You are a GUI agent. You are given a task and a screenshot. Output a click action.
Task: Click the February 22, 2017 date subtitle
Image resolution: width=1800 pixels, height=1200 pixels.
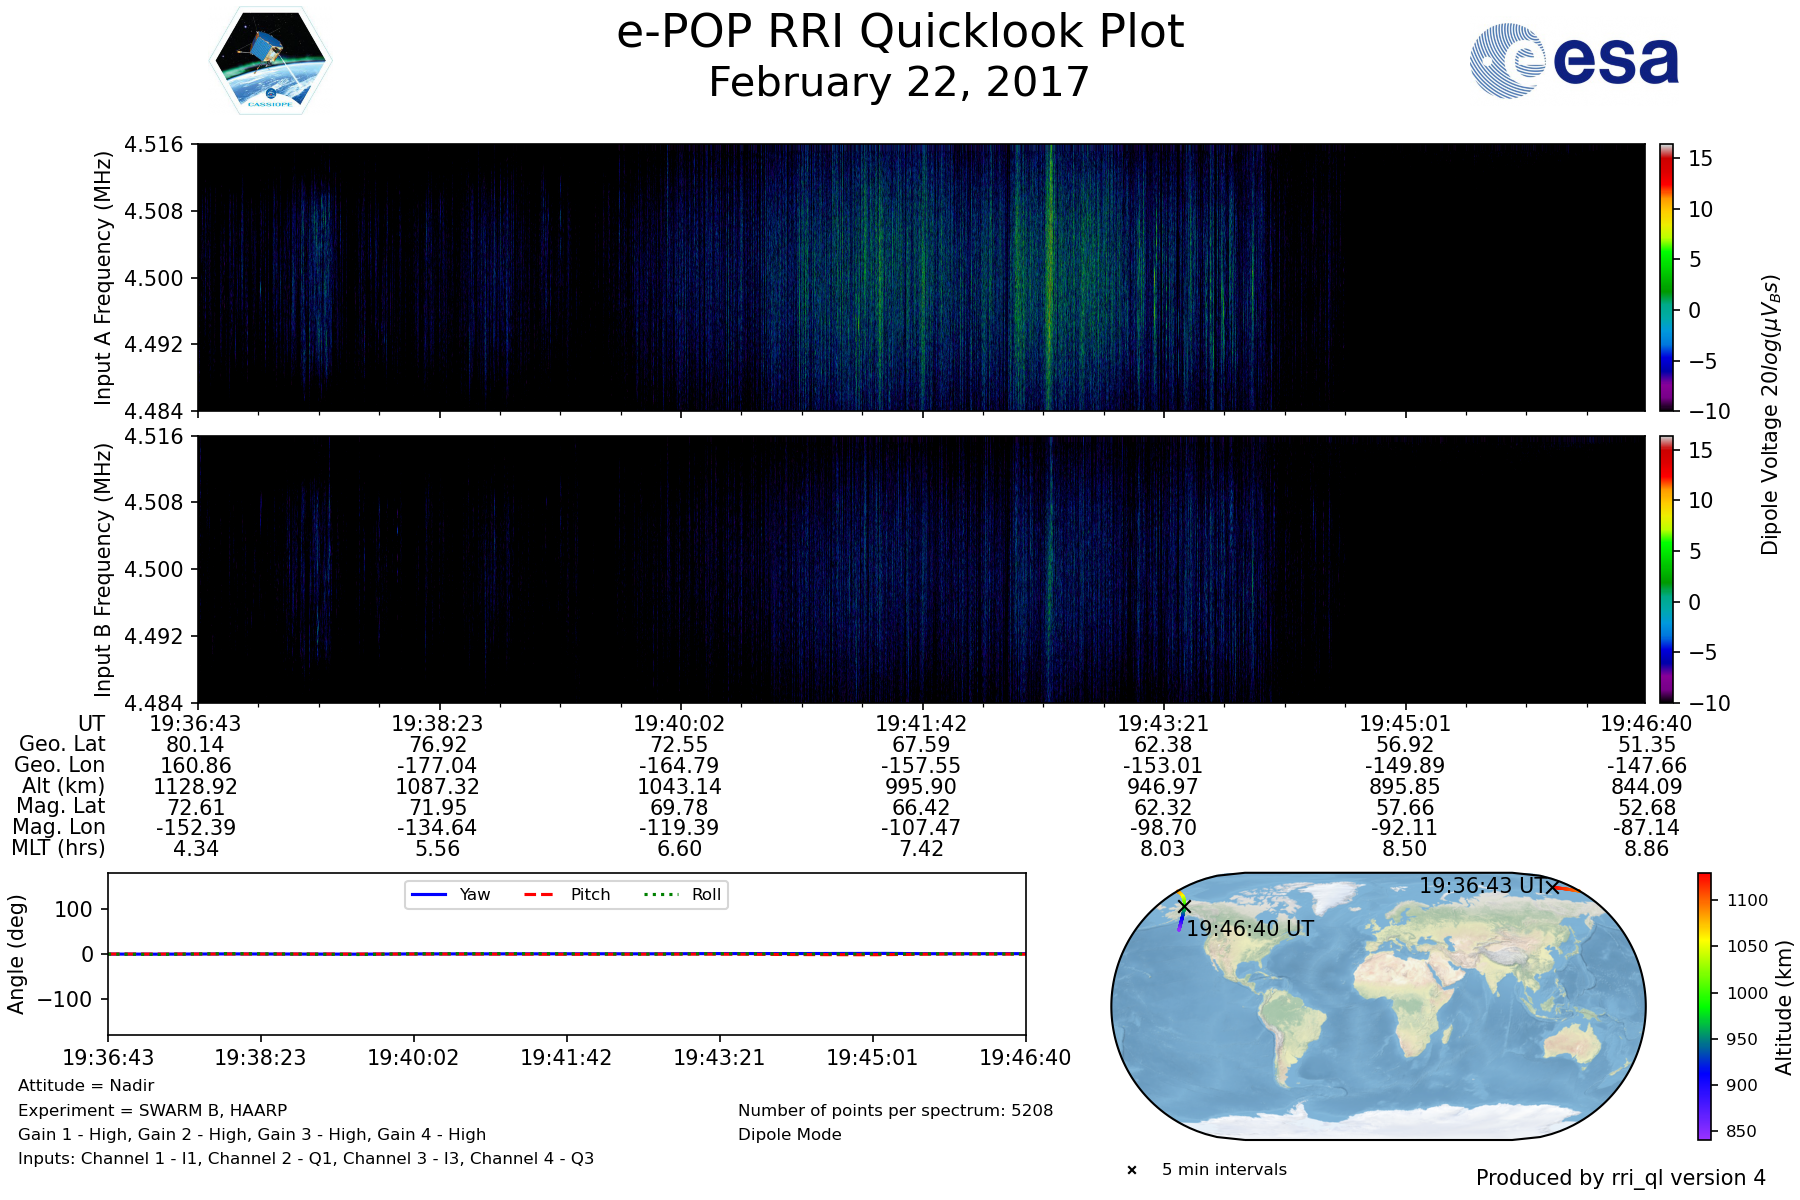(x=899, y=82)
